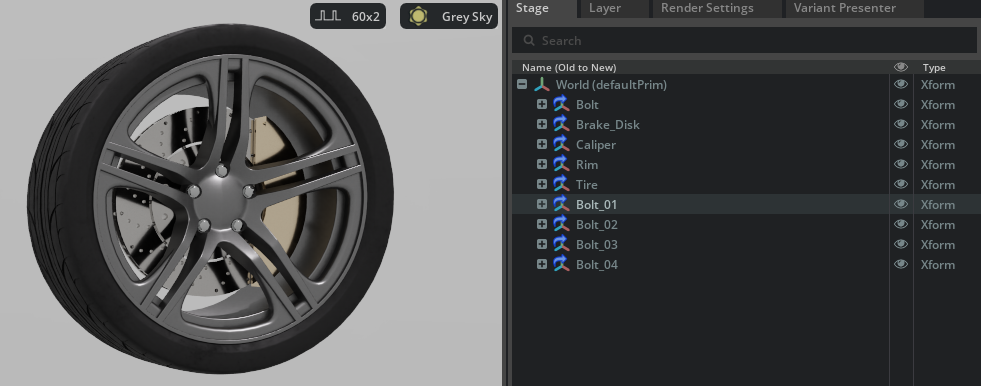
Task: Open the 60x2 viewport setting
Action: pos(348,16)
